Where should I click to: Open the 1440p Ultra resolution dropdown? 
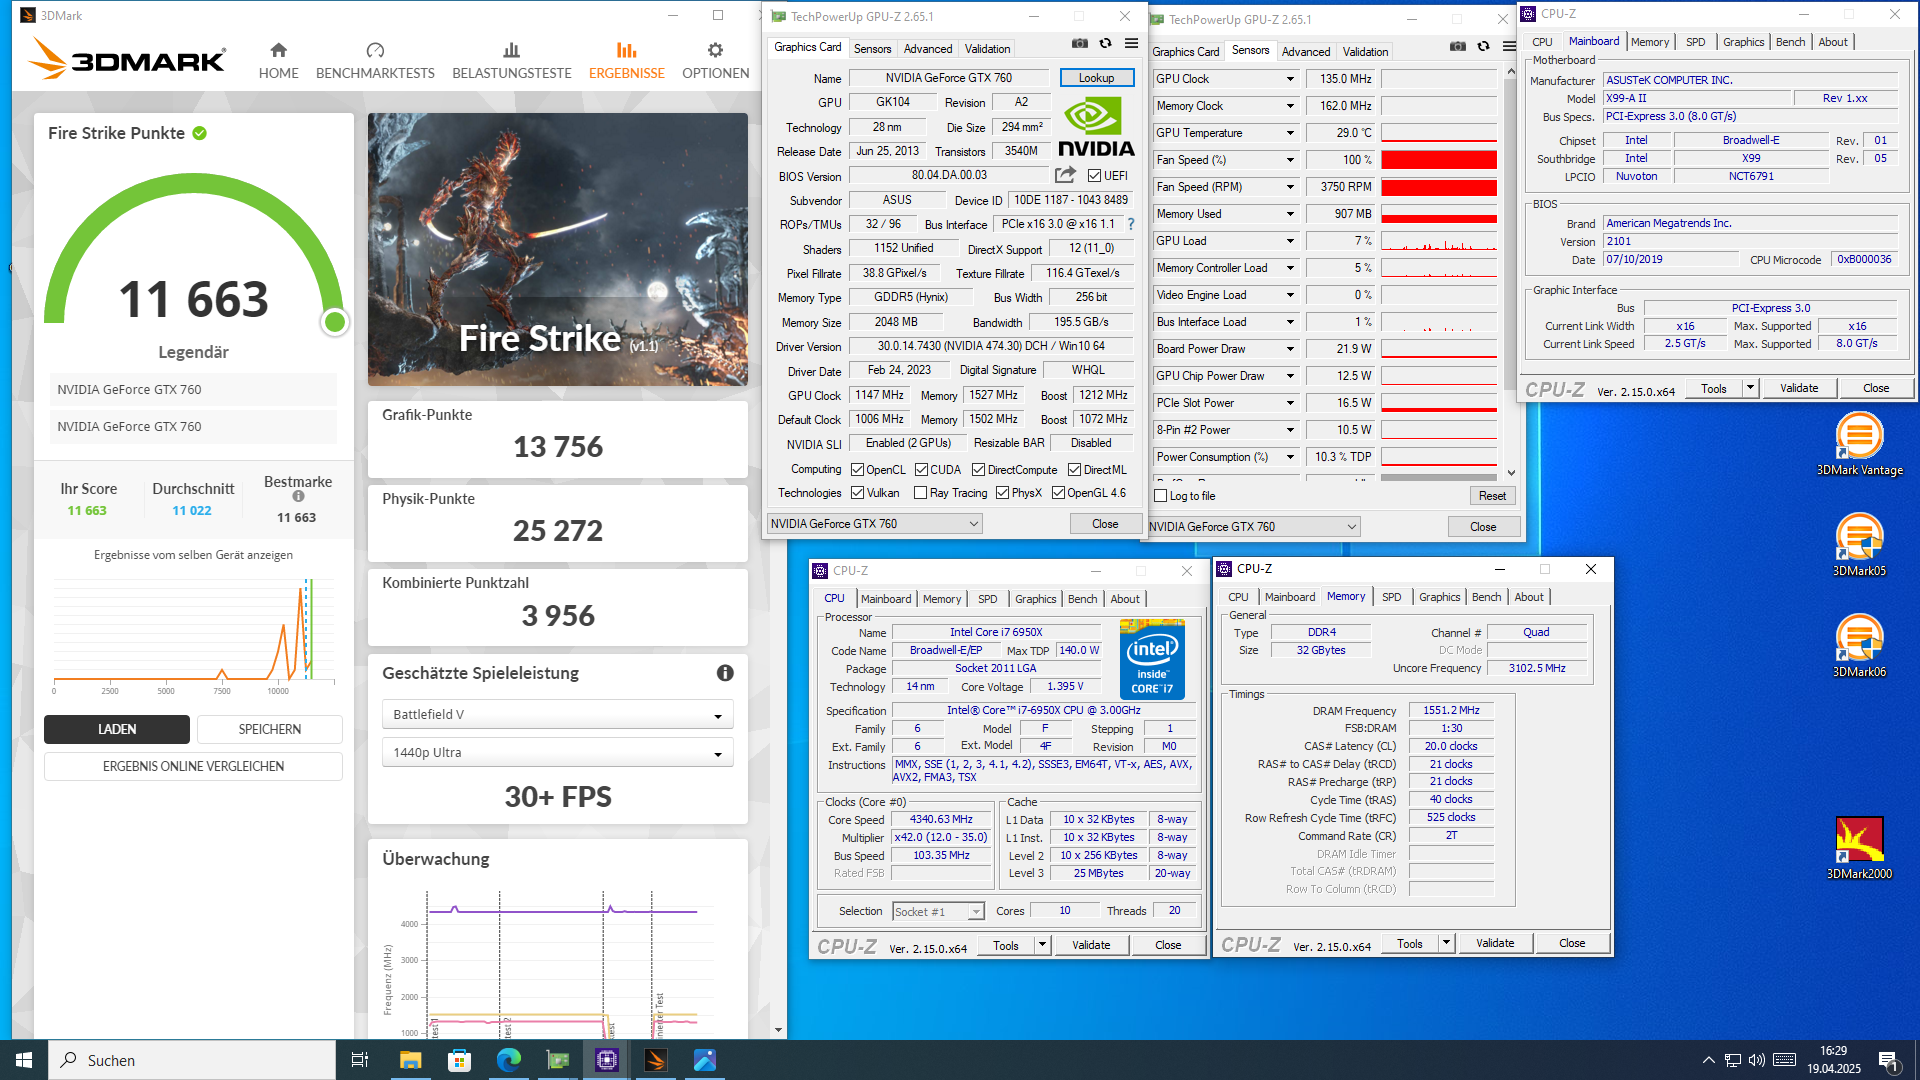click(x=557, y=753)
